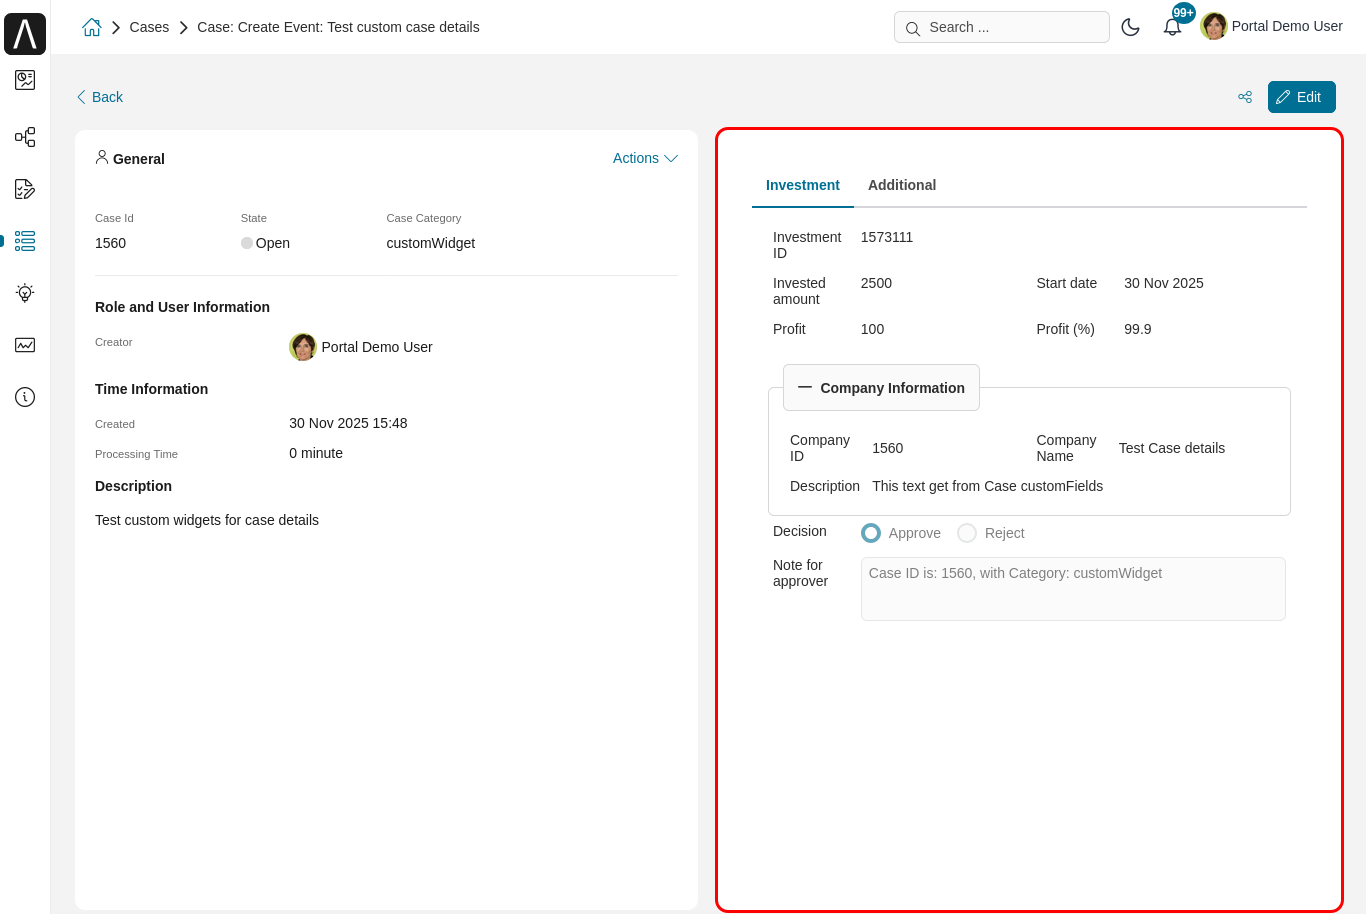Screen dimensions: 1366x914
Task: Select the Approve radio button
Action: (x=871, y=533)
